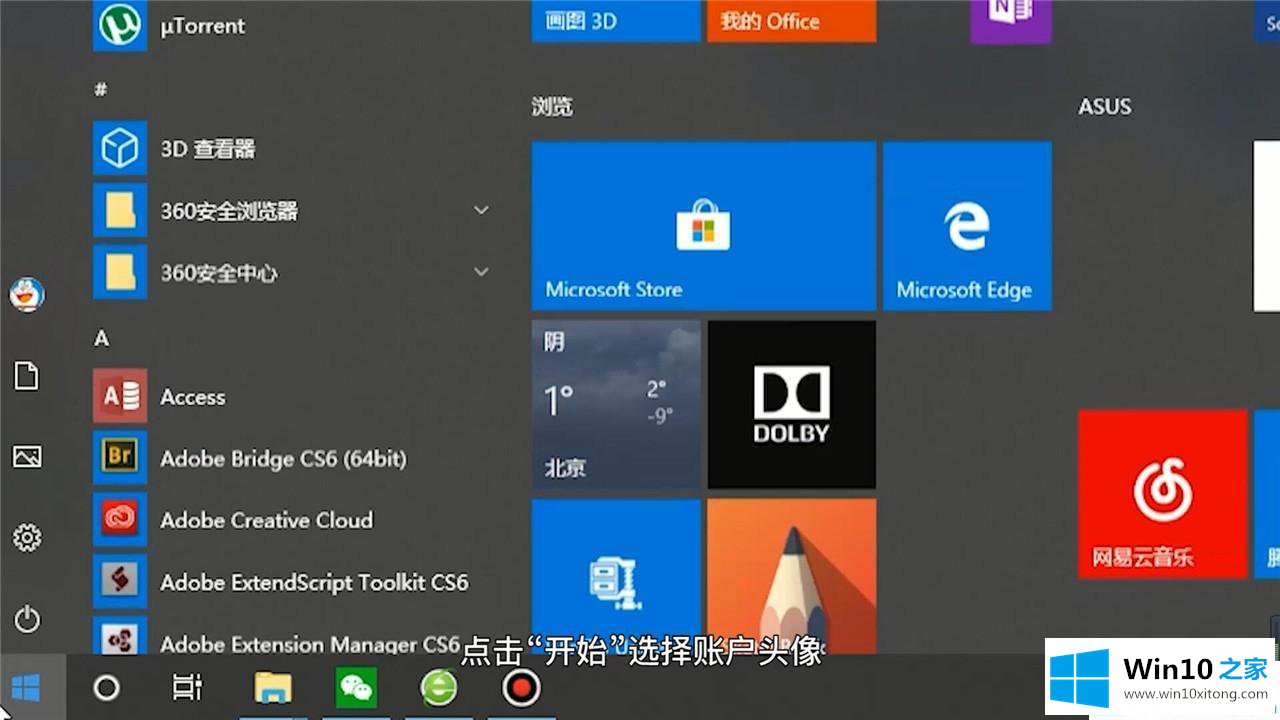The width and height of the screenshot is (1280, 720).
Task: Expand the 360安全中心 folder chevron
Action: pos(481,272)
